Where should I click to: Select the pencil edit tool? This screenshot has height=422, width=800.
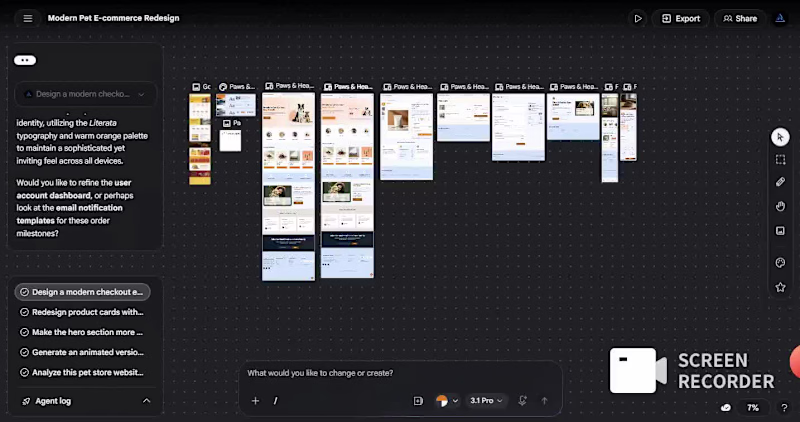tap(780, 182)
